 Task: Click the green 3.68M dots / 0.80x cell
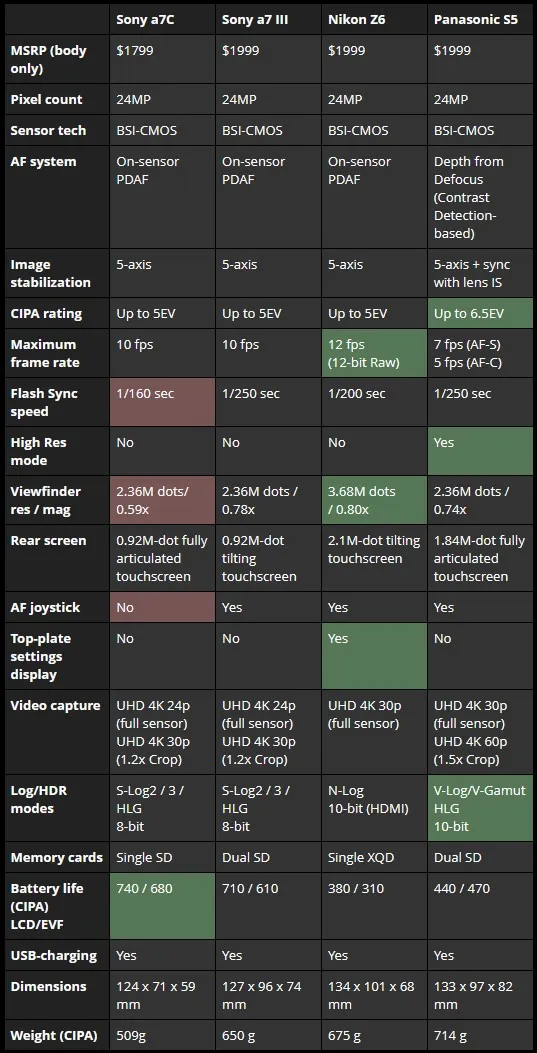(374, 500)
